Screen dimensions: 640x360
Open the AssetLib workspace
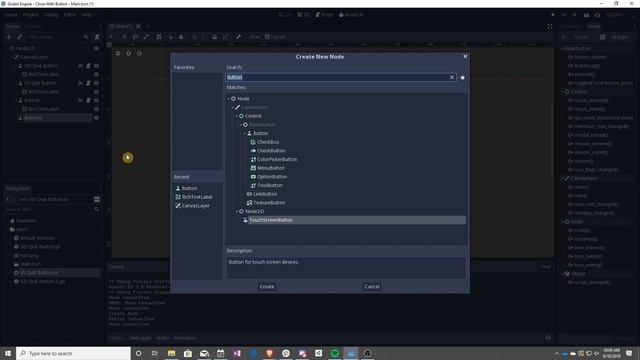(351, 15)
